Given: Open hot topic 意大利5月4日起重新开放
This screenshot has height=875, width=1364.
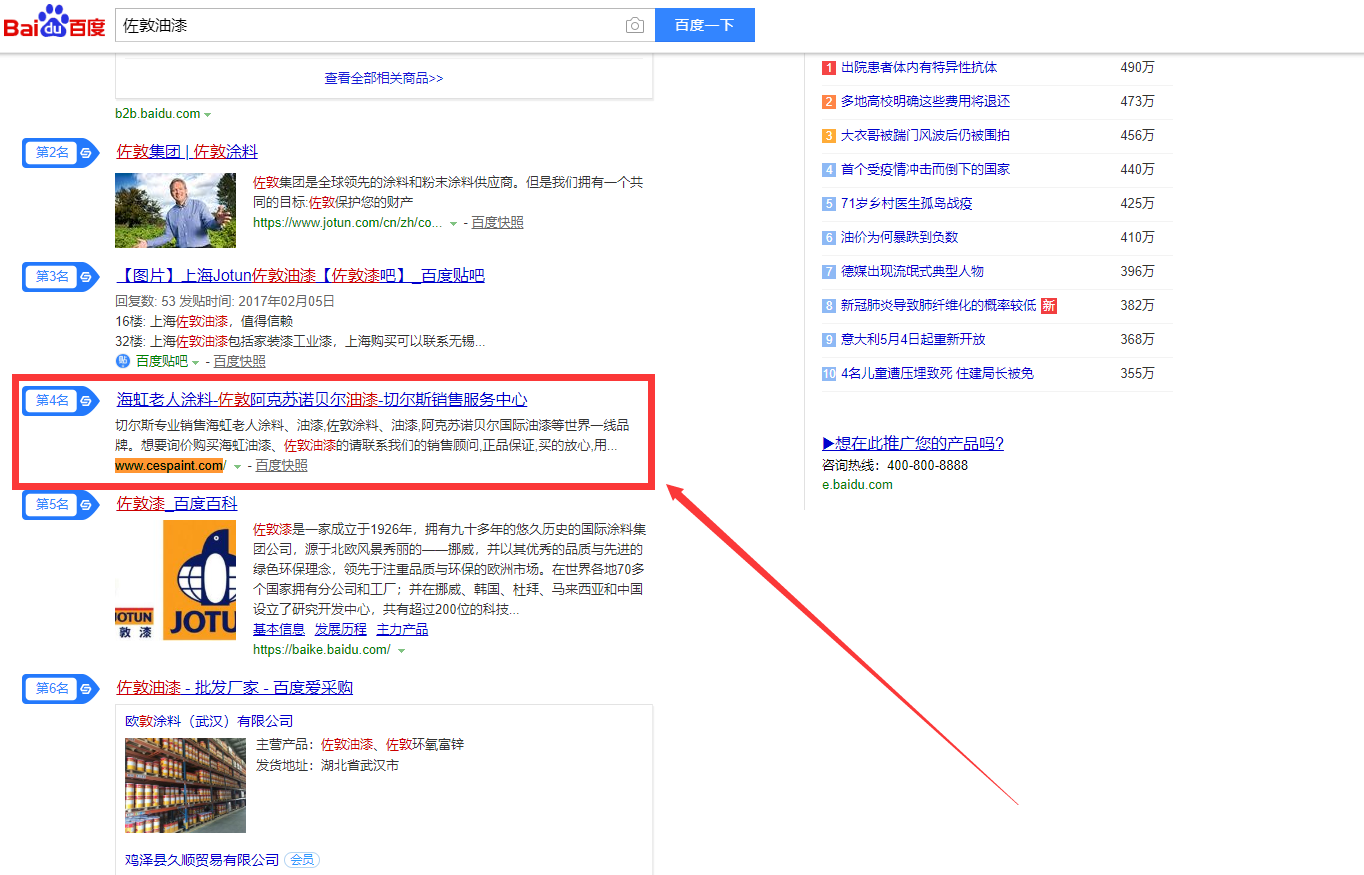Looking at the screenshot, I should (913, 340).
